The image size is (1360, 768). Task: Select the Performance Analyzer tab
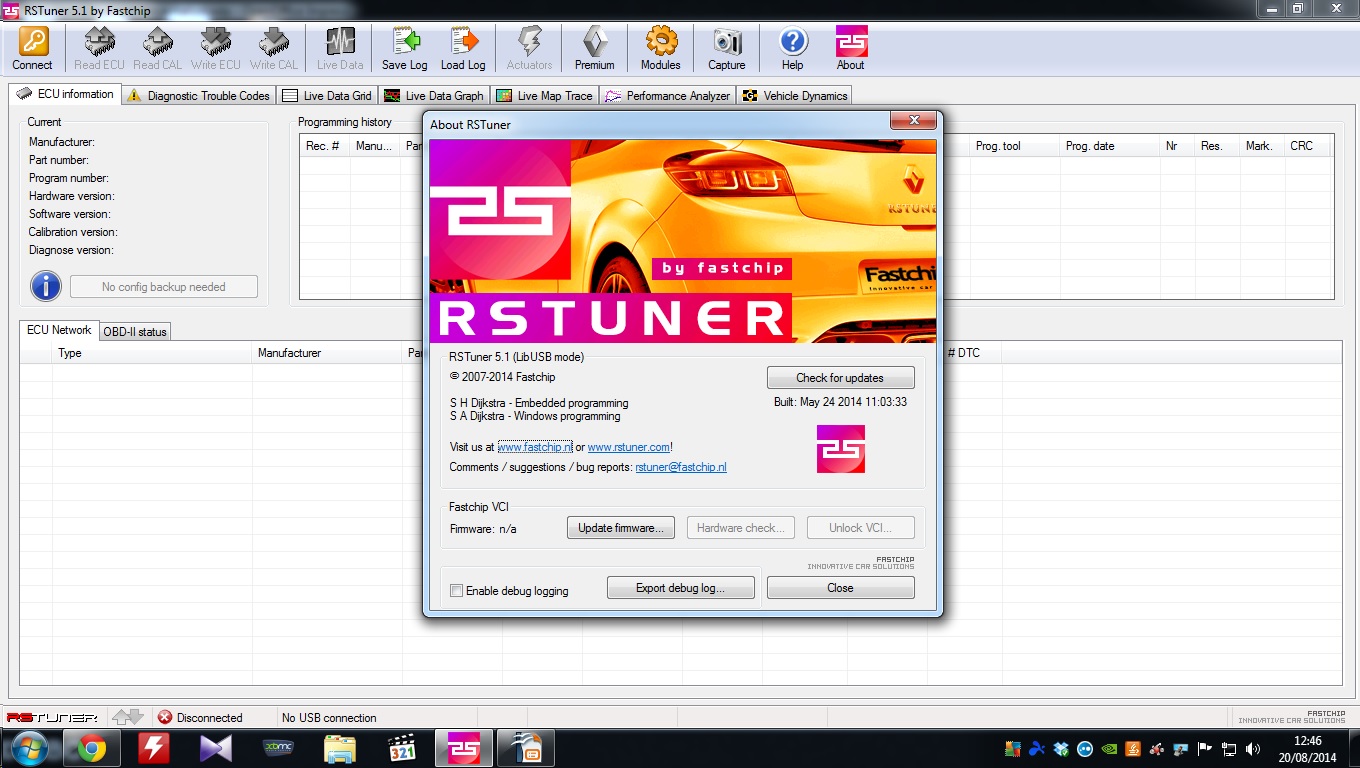pos(668,96)
